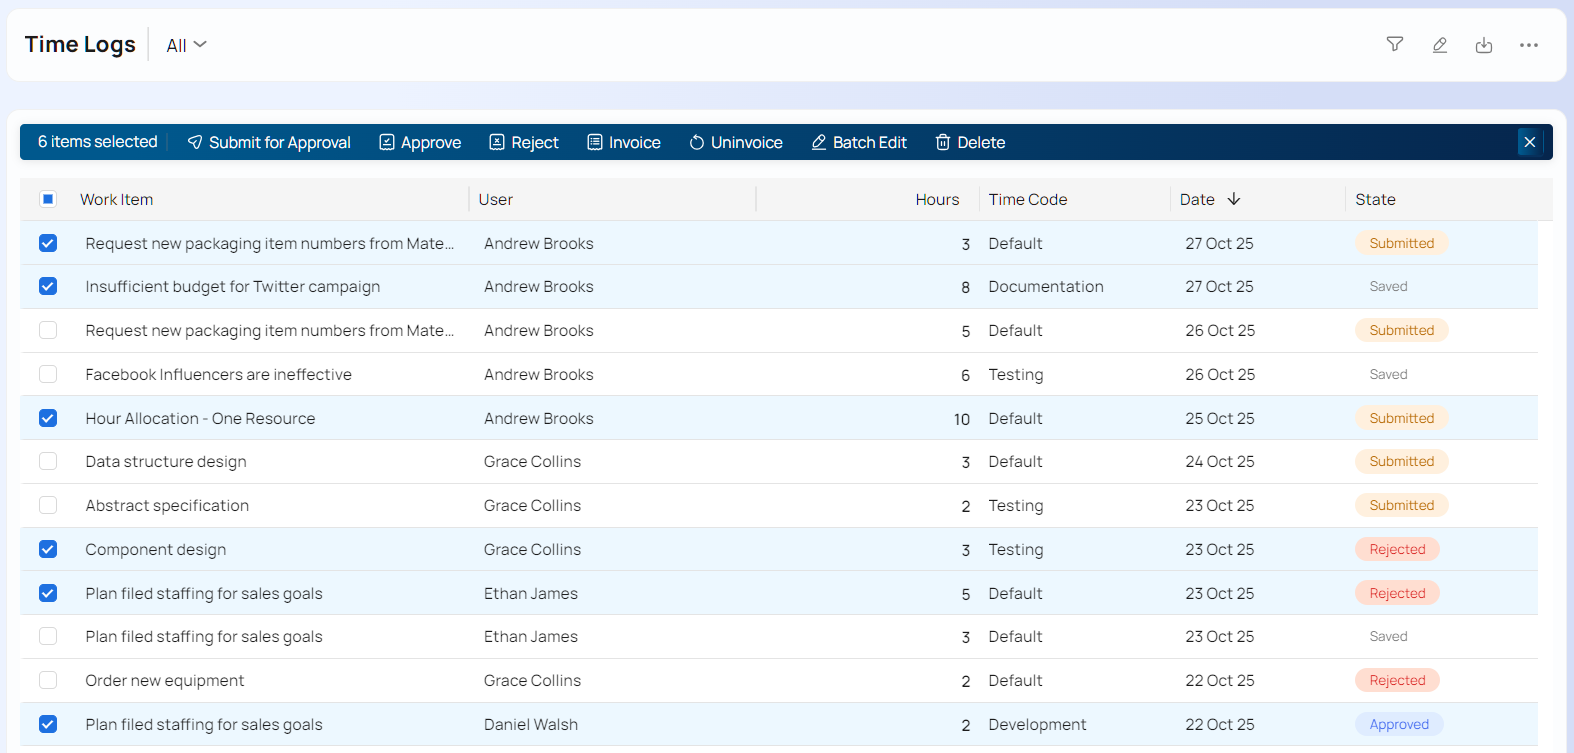
Task: Click the Hours column header
Action: [936, 199]
